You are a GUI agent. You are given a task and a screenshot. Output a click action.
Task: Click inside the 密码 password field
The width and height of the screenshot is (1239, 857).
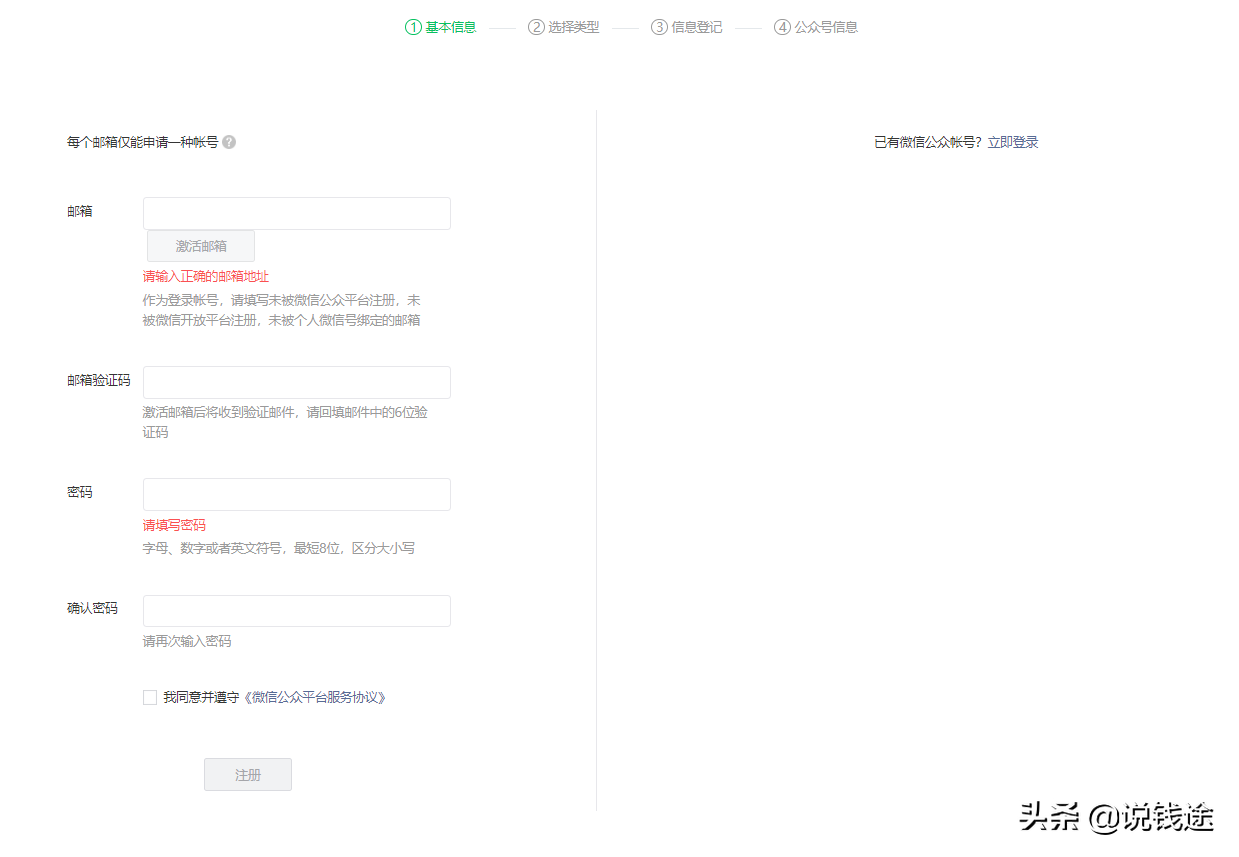coord(296,494)
